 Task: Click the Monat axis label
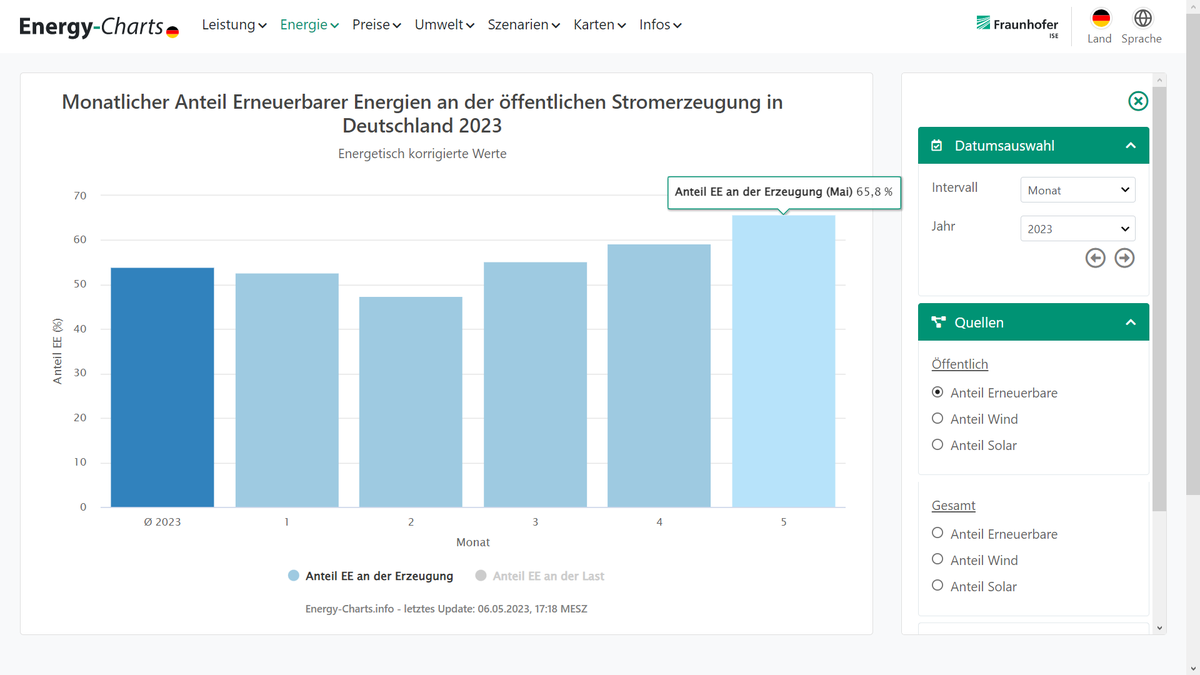point(473,542)
